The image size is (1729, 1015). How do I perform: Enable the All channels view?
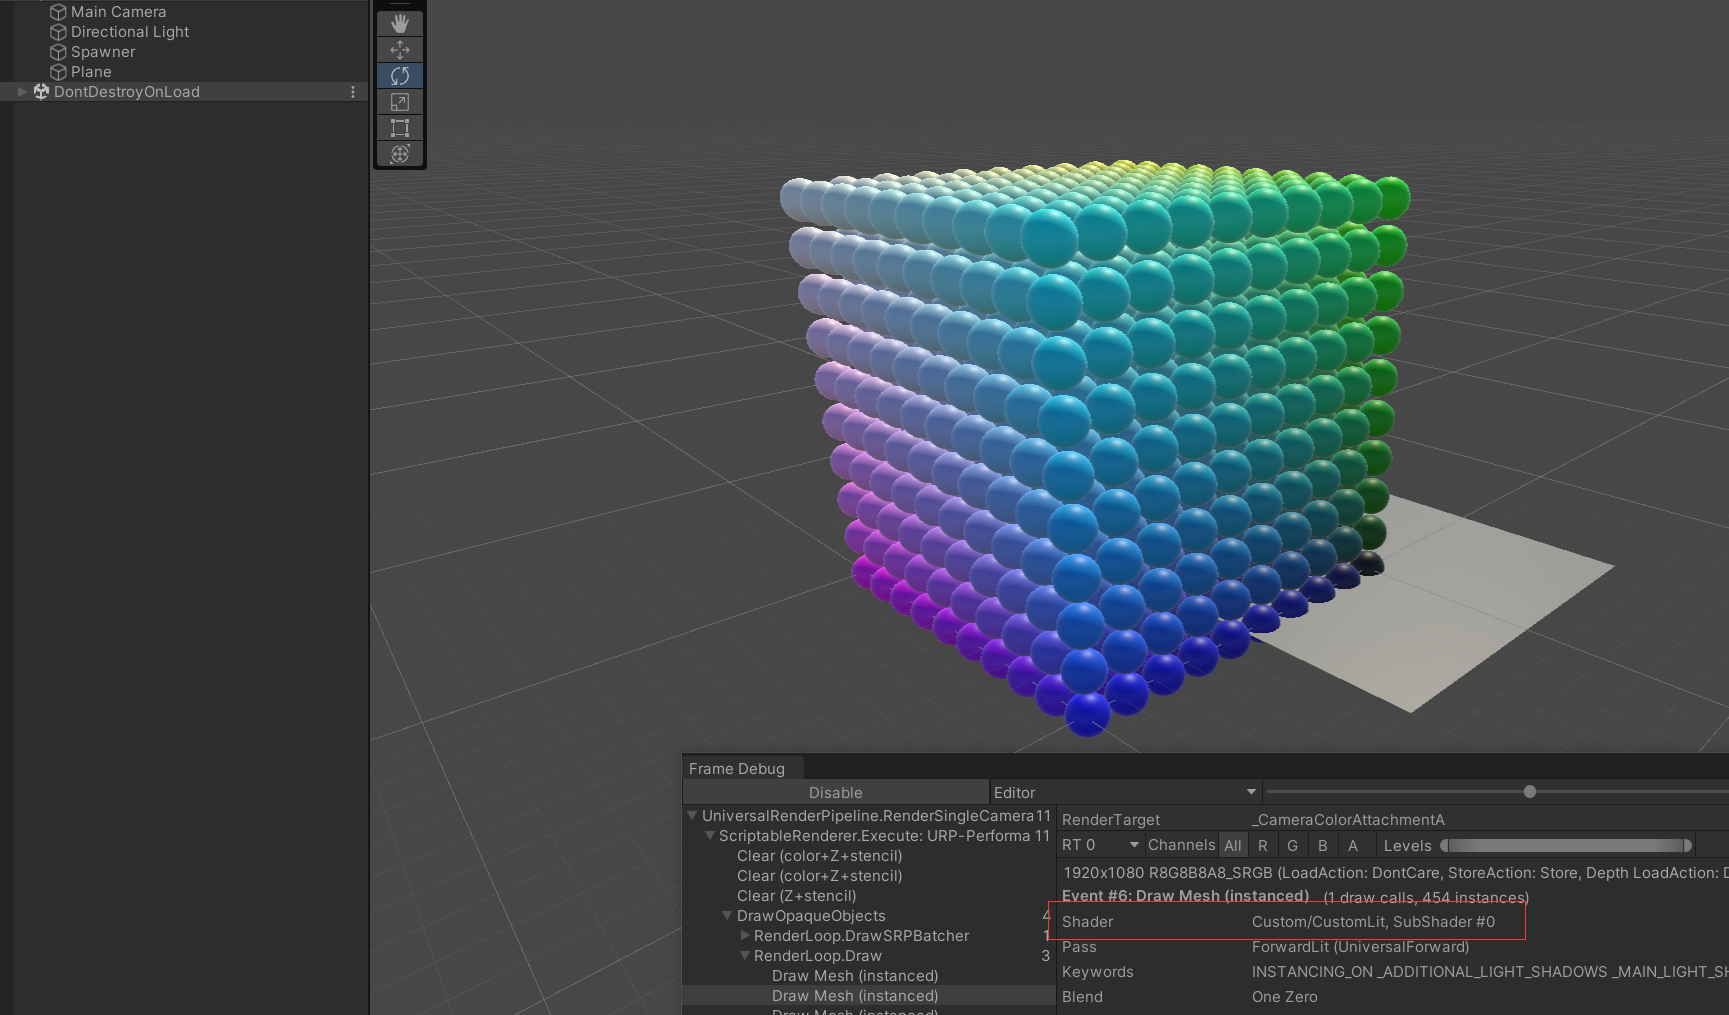pyautogui.click(x=1233, y=844)
